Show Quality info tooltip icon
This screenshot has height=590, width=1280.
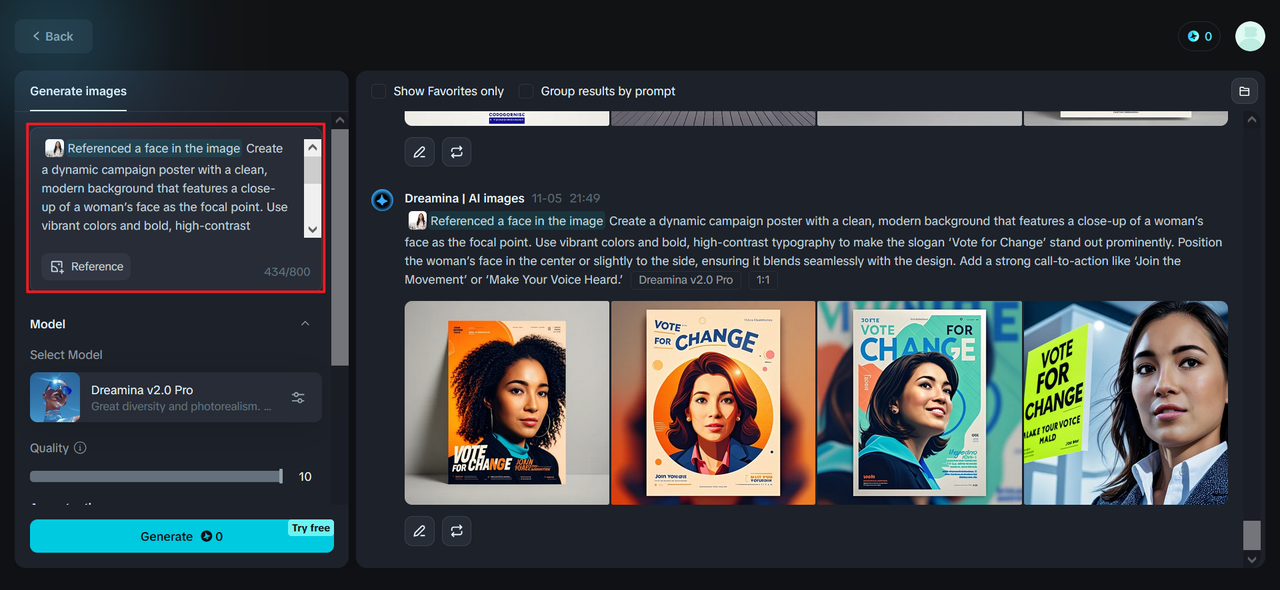[80, 448]
